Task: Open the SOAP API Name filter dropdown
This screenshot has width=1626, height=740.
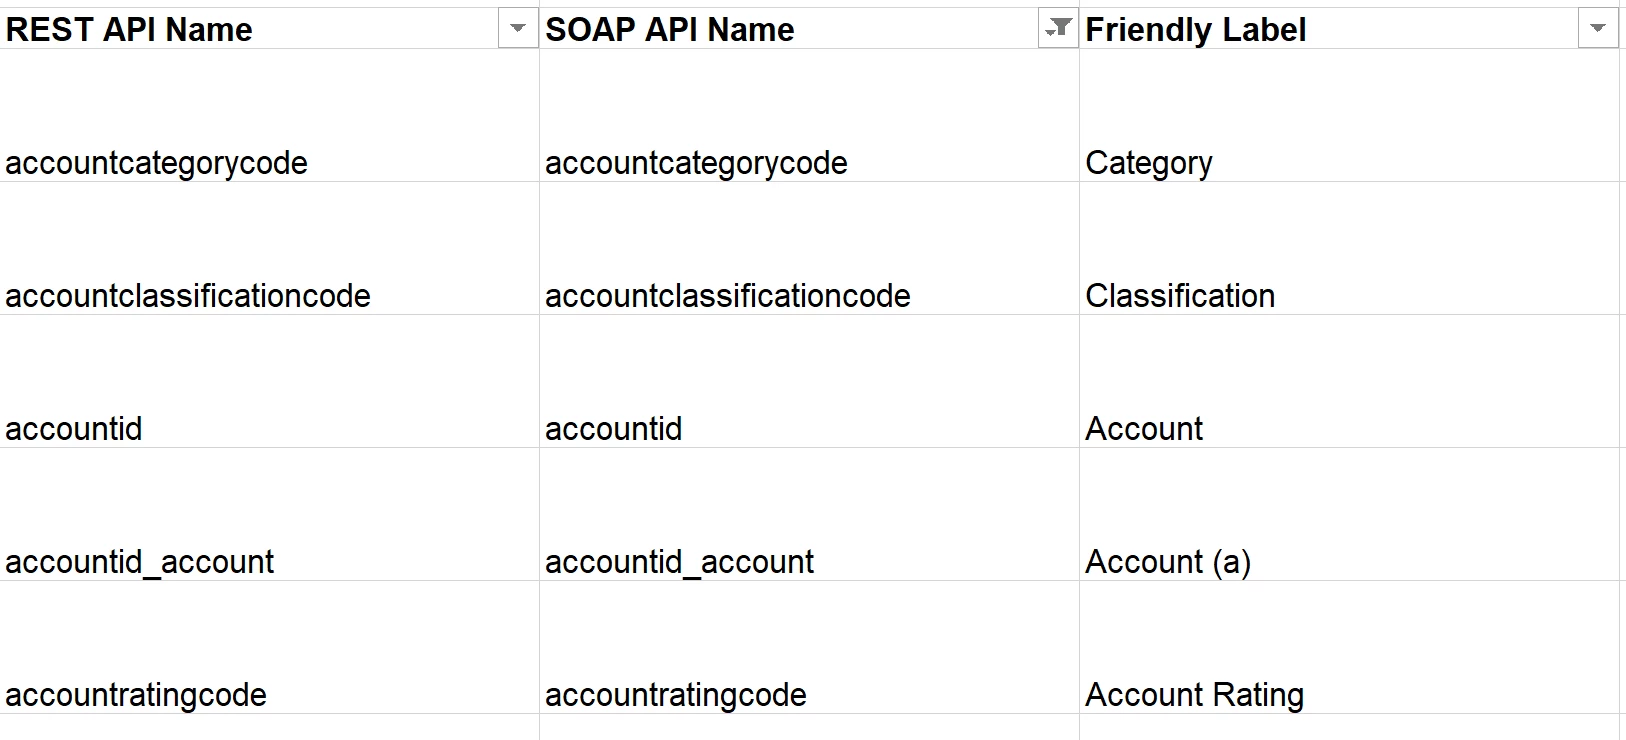Action: click(x=1057, y=29)
